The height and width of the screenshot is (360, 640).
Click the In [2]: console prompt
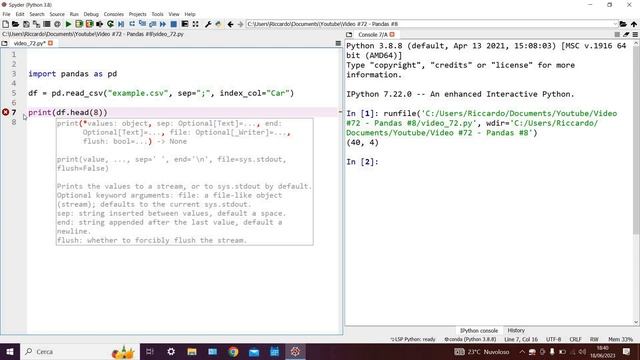362,162
